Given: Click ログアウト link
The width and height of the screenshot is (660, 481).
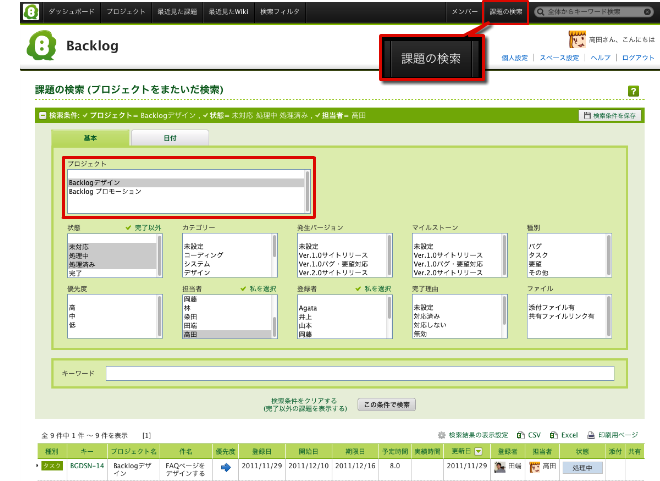Looking at the screenshot, I should (638, 58).
